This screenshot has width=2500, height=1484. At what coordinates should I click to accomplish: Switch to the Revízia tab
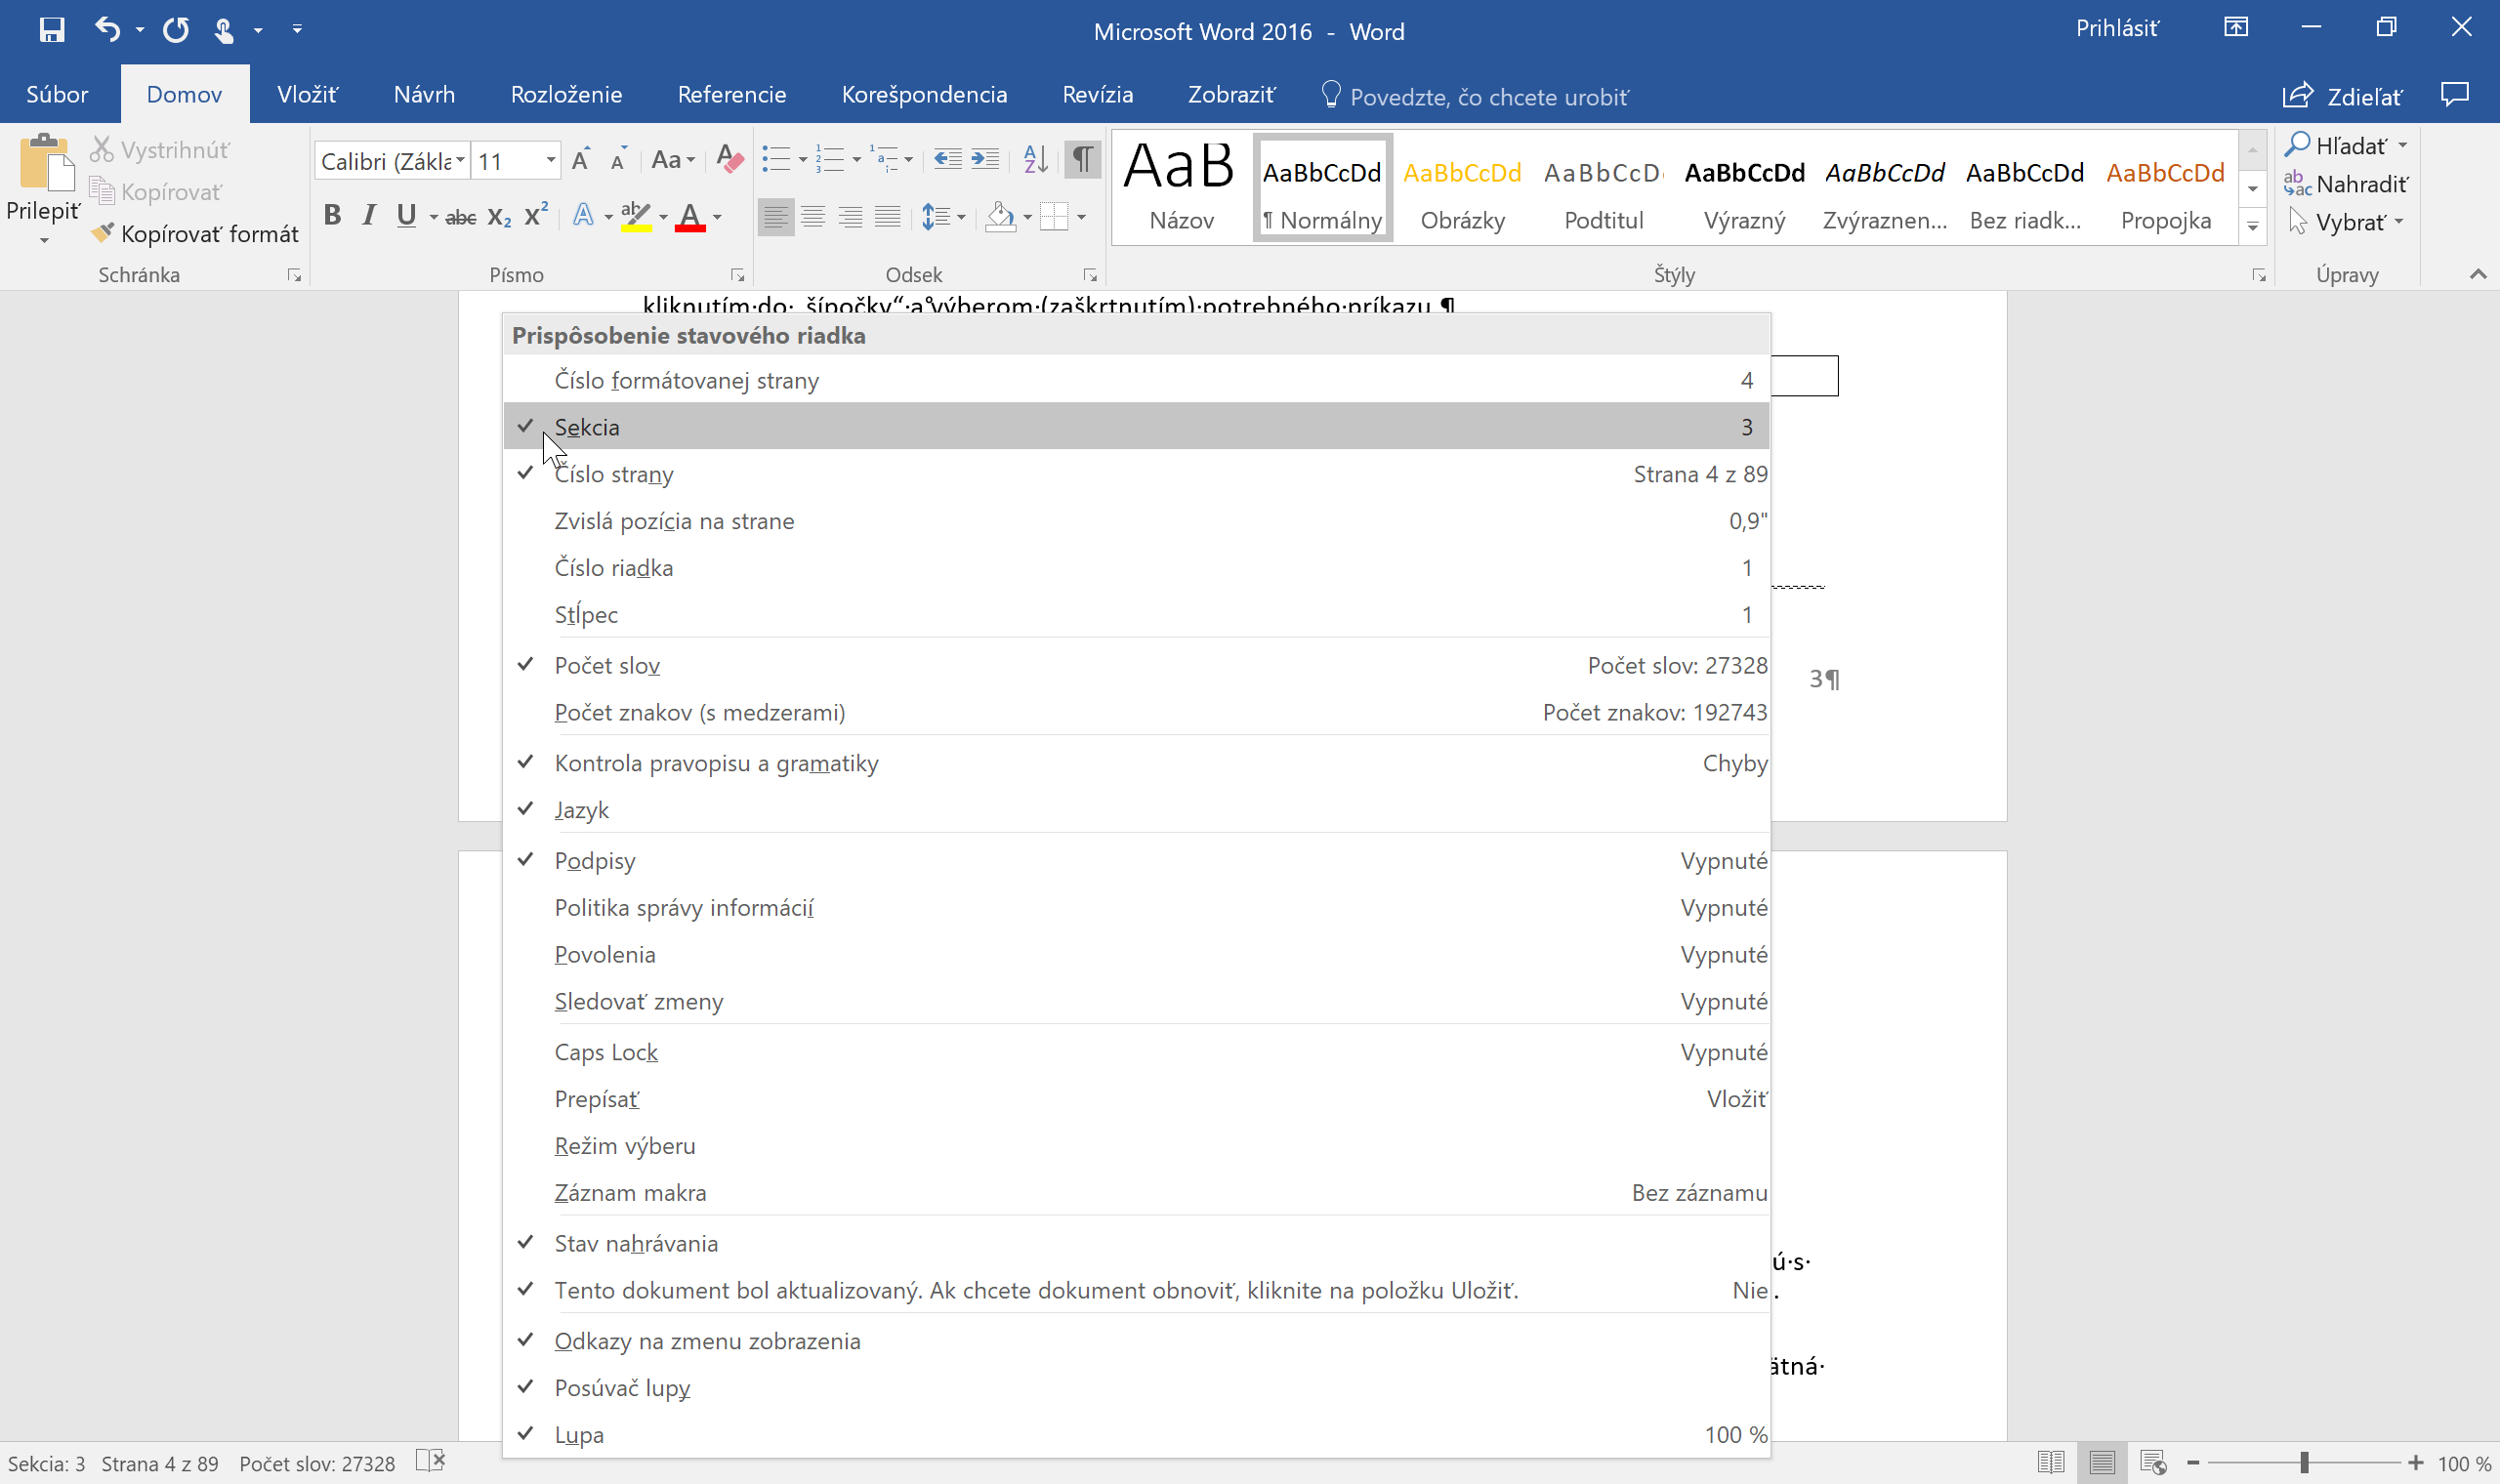coord(1097,95)
